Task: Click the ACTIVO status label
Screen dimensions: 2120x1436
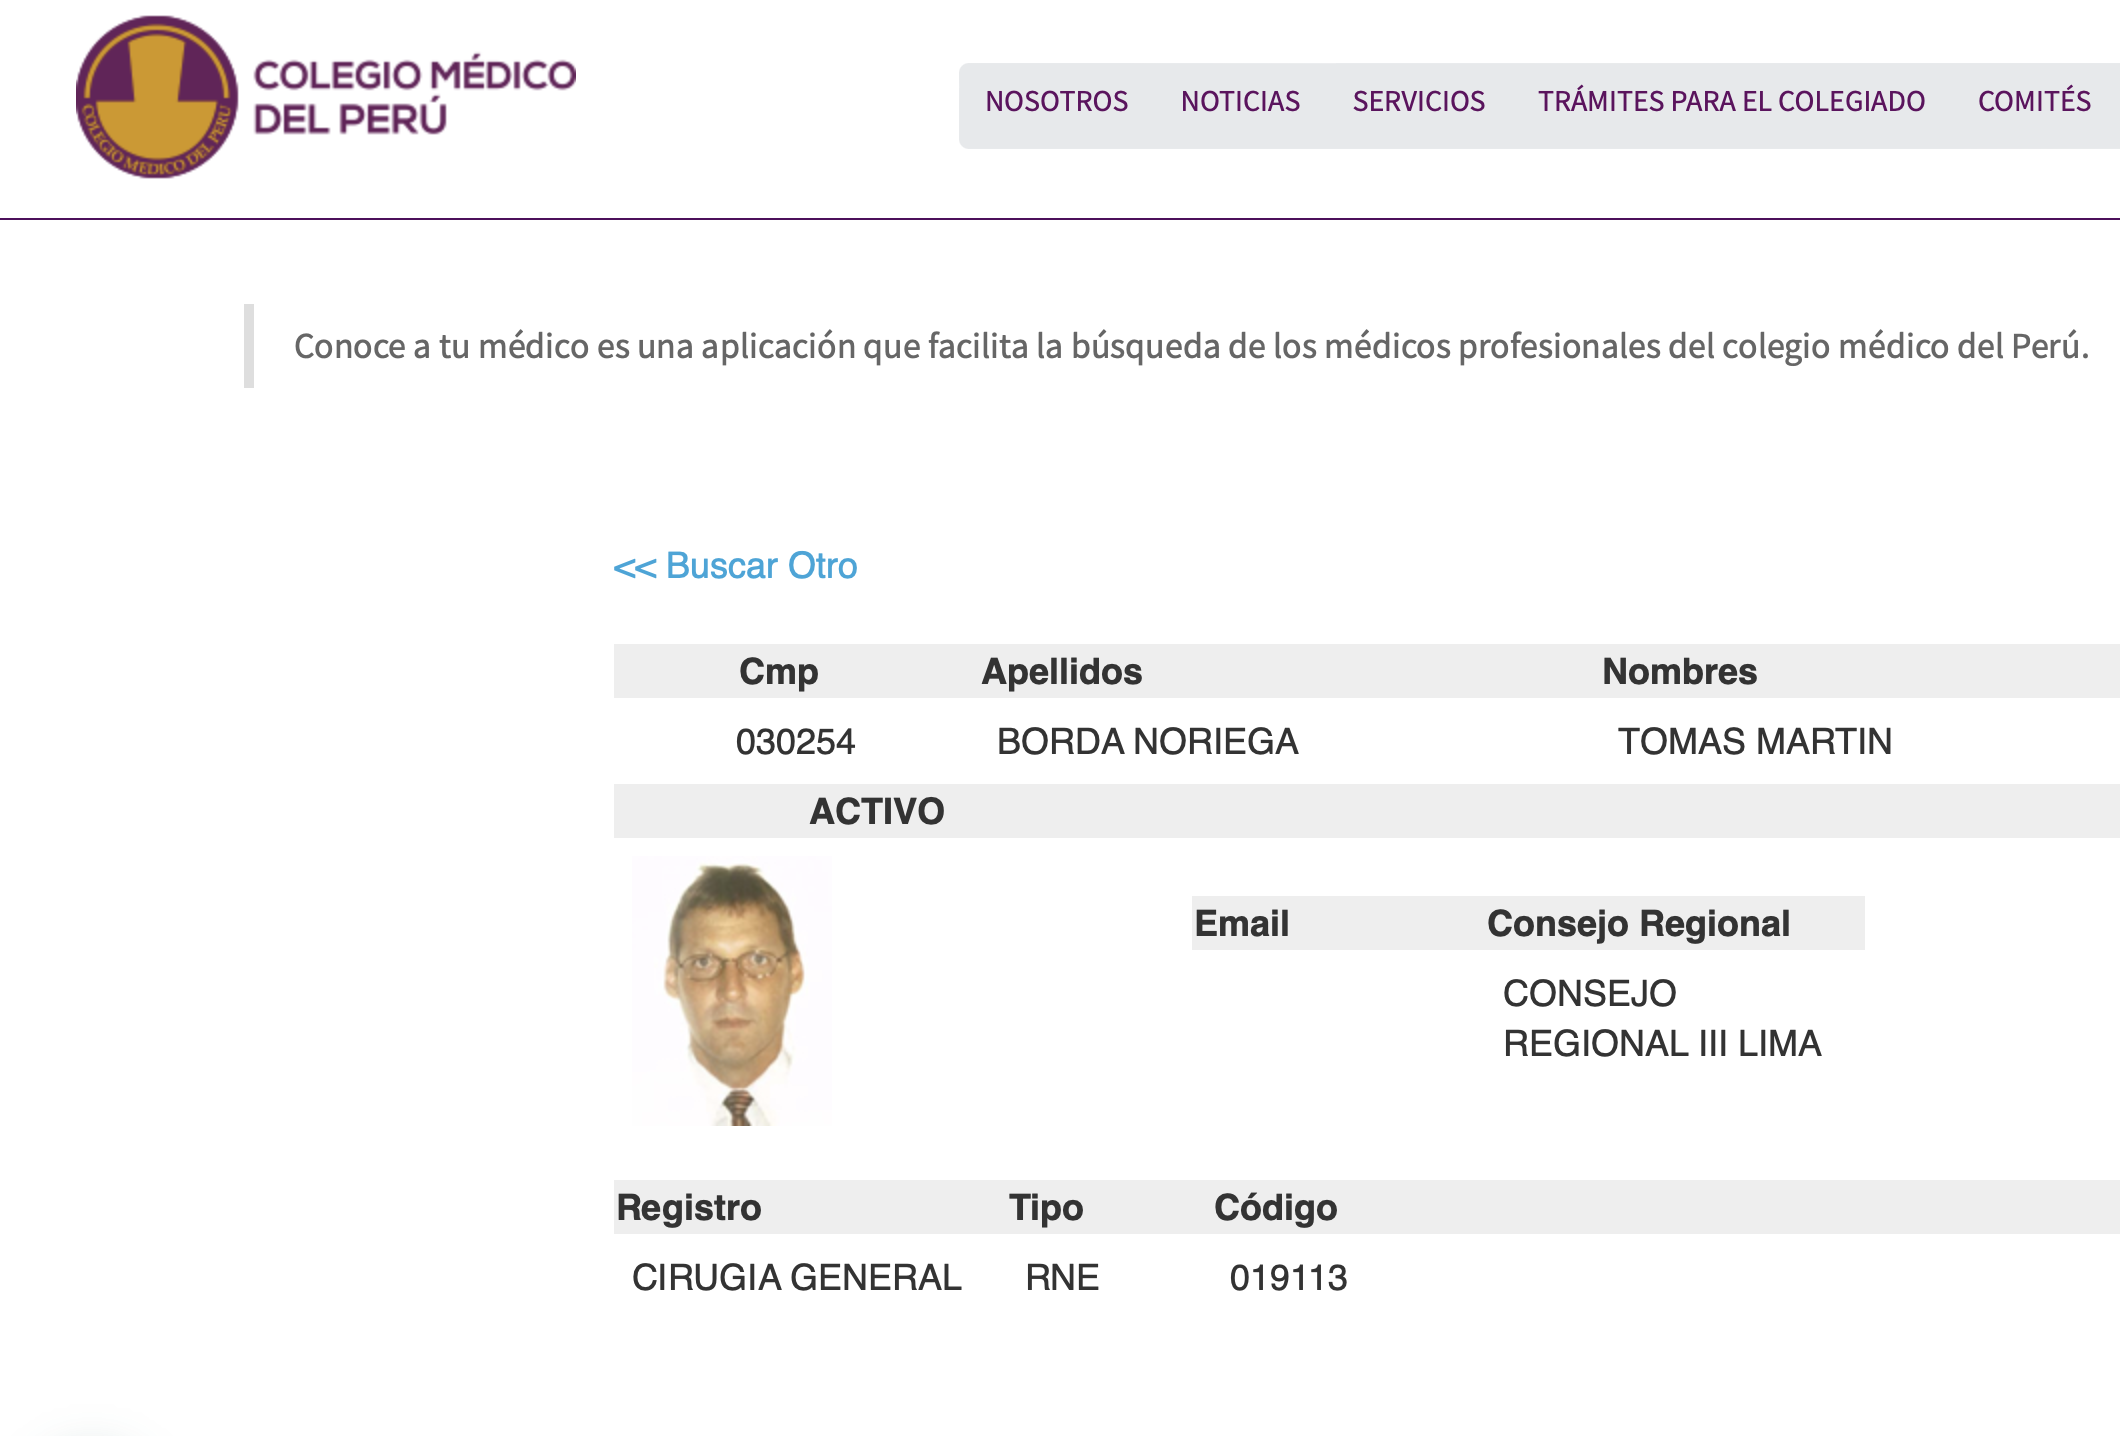Action: (x=877, y=811)
